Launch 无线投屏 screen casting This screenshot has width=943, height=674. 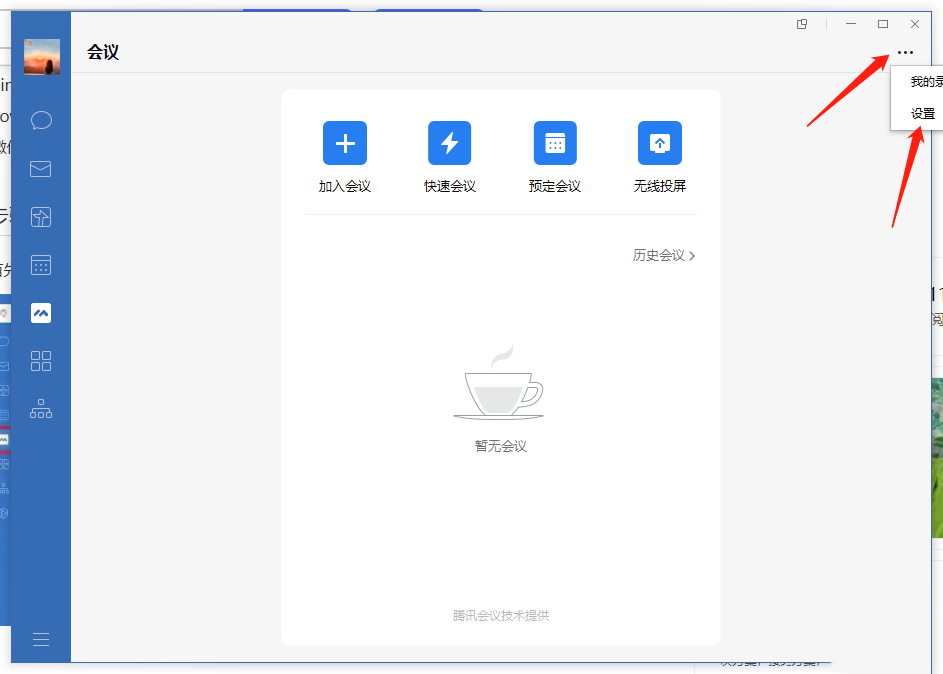tap(659, 143)
